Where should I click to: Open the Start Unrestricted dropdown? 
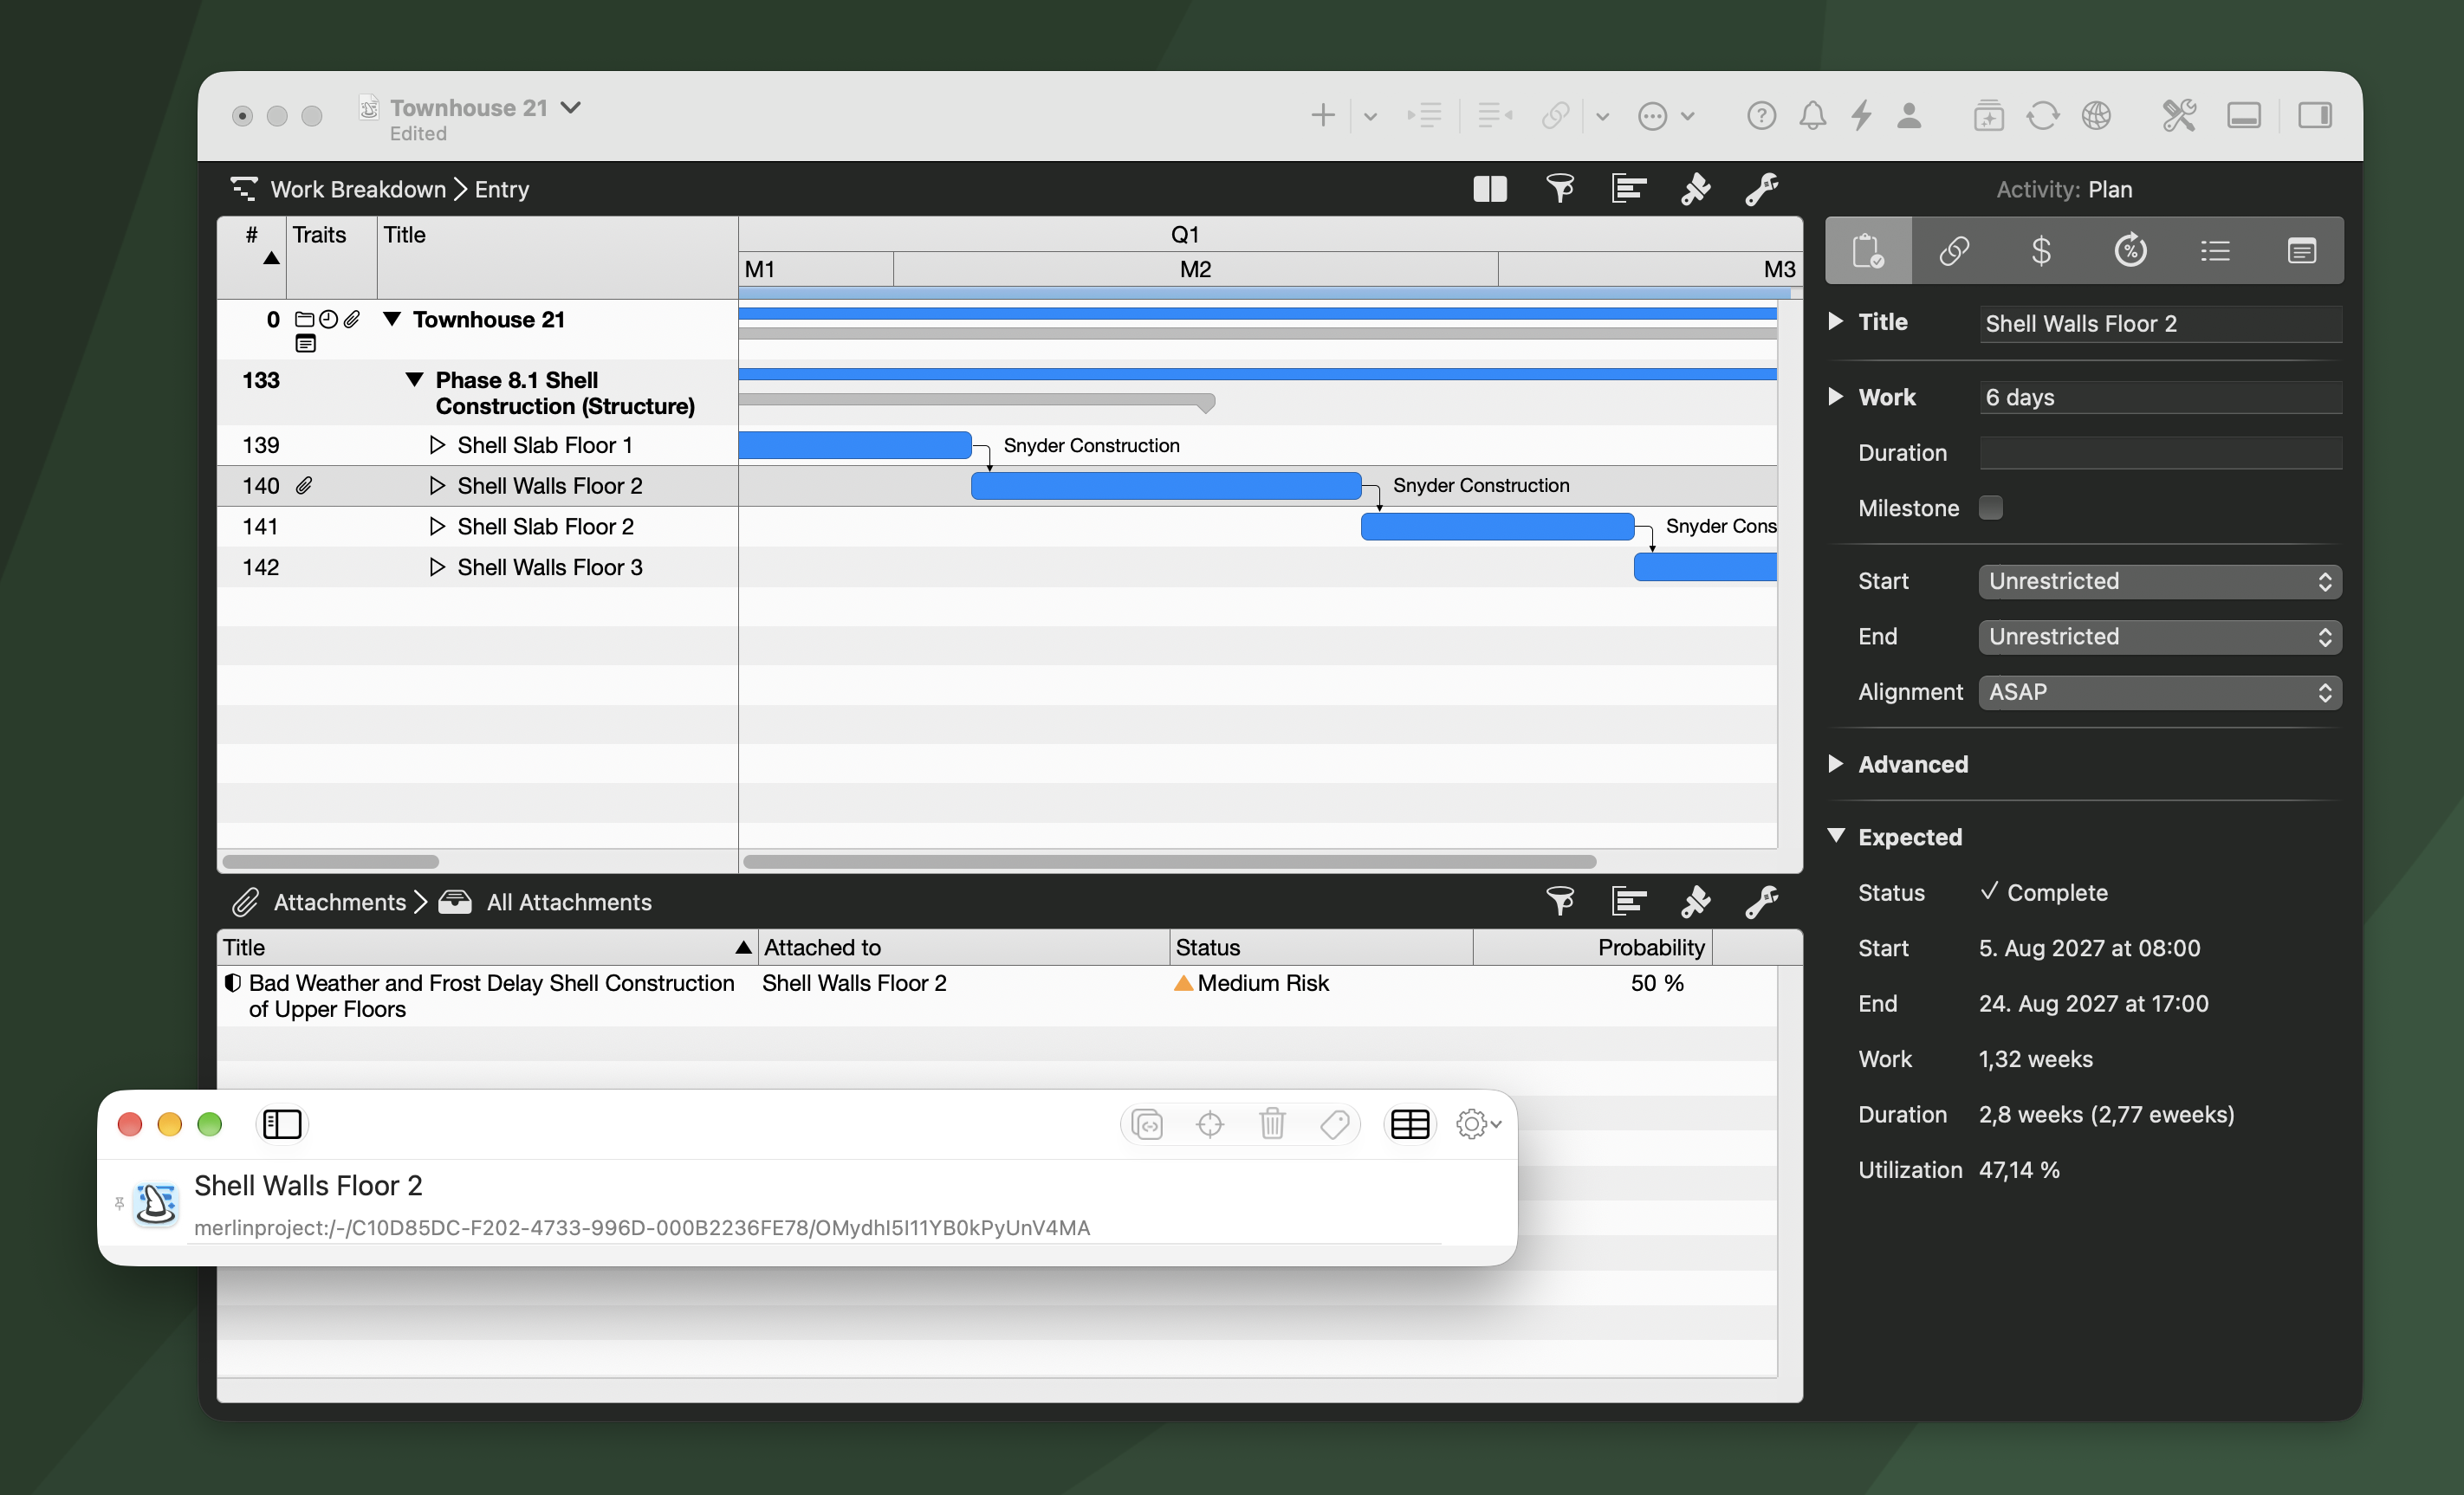pyautogui.click(x=2159, y=581)
